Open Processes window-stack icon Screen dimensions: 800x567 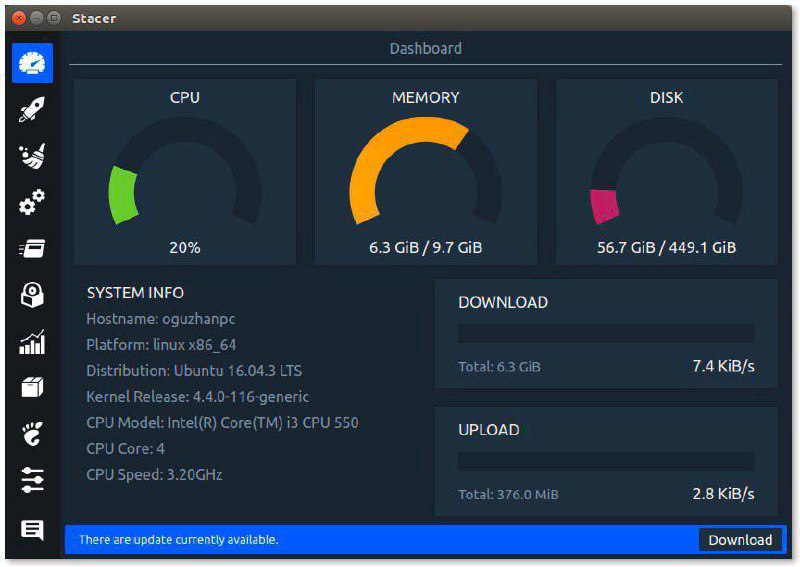[x=32, y=249]
